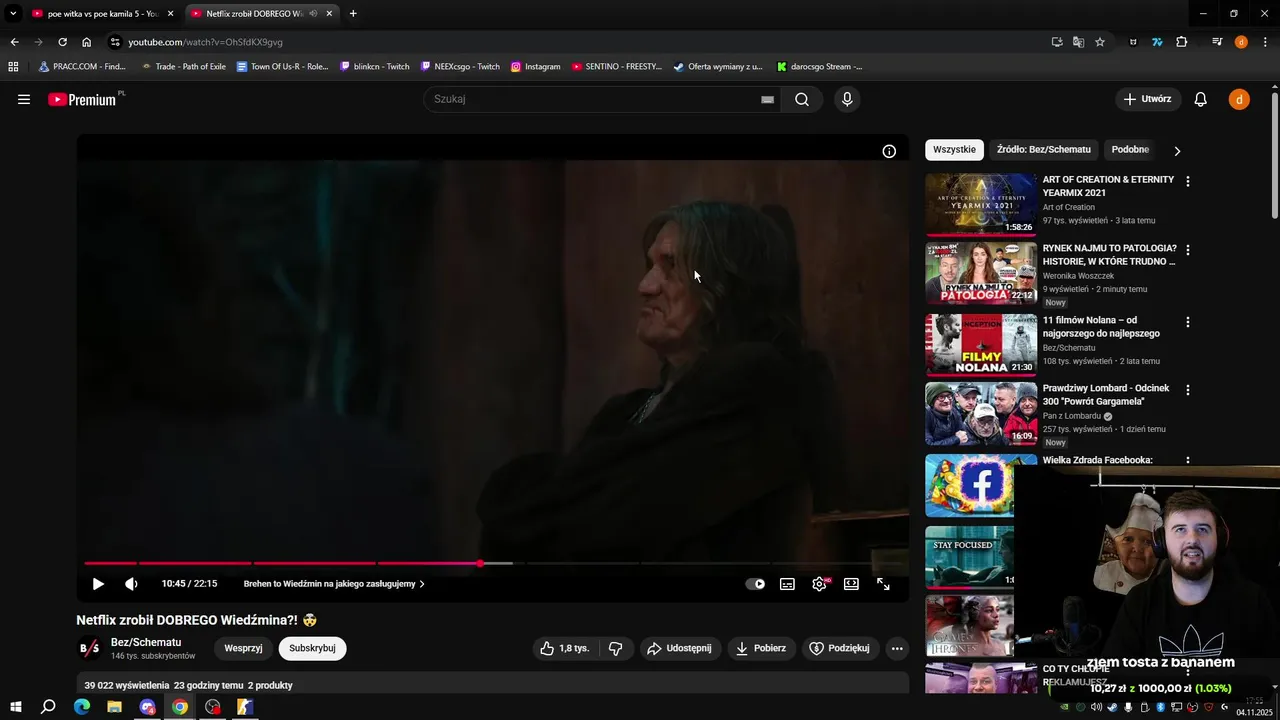Toggle autoplay switch in player
The width and height of the screenshot is (1280, 720).
[x=755, y=584]
